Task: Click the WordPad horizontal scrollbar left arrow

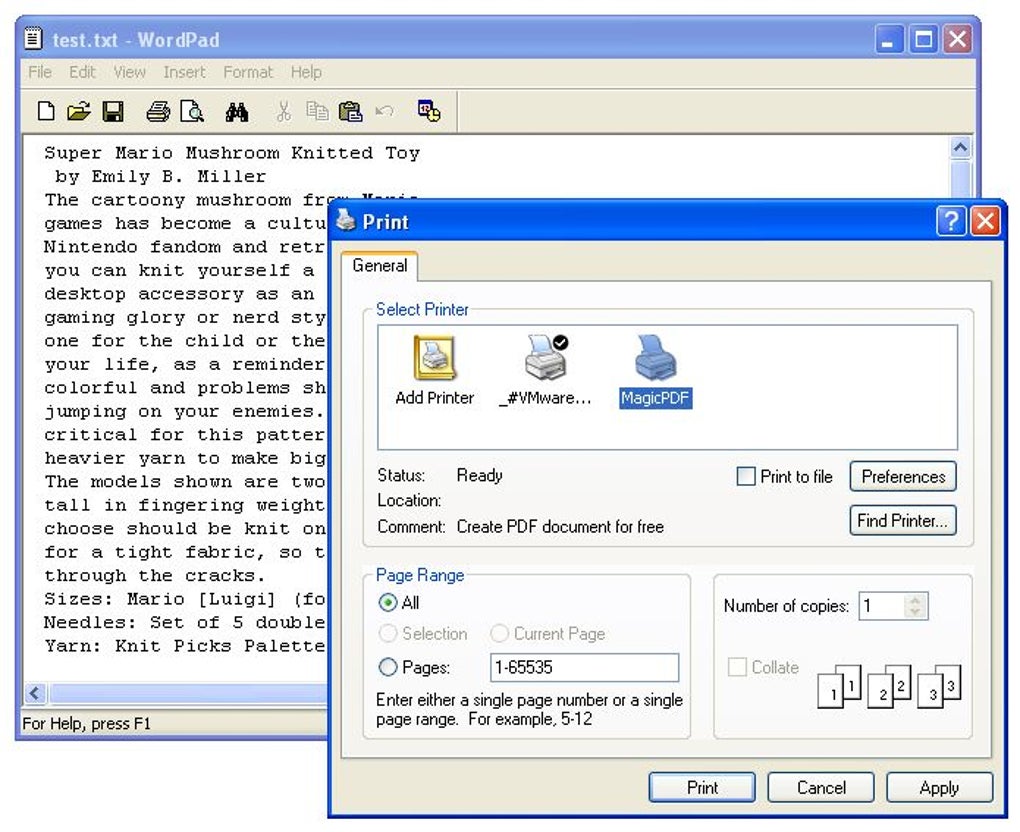Action: pyautogui.click(x=35, y=693)
